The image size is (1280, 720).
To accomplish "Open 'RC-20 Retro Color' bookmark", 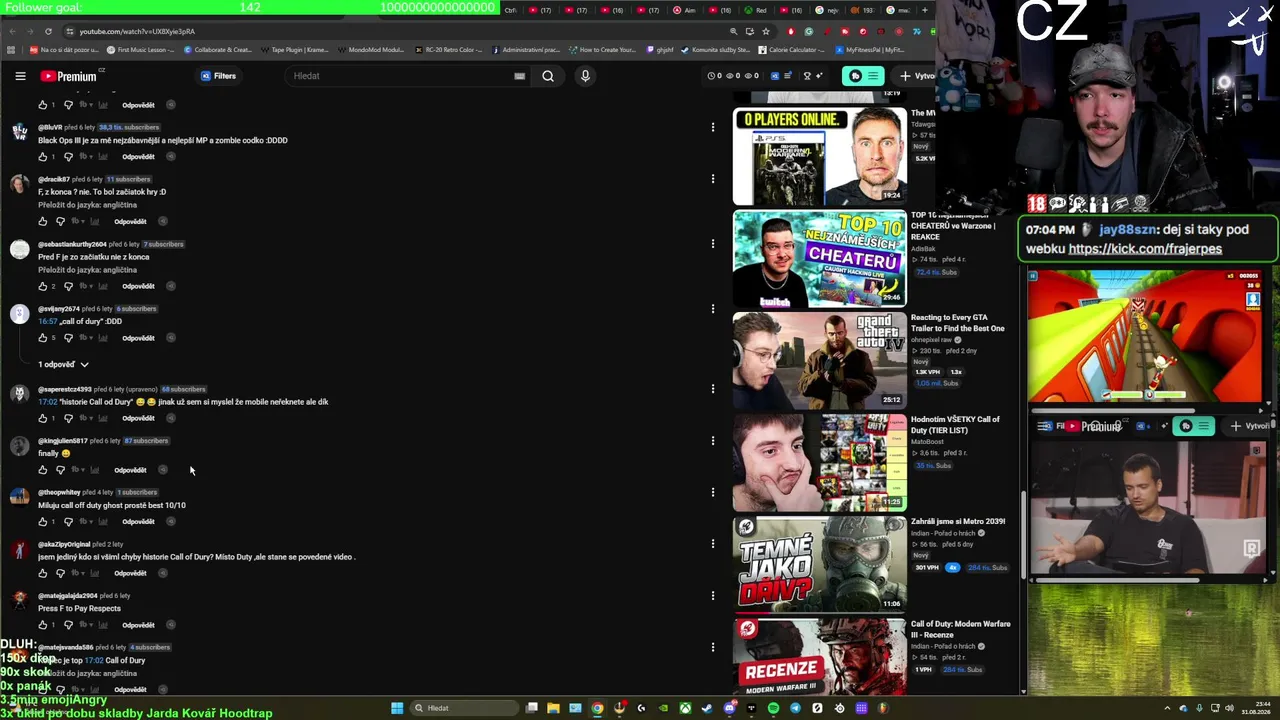I will pos(449,50).
